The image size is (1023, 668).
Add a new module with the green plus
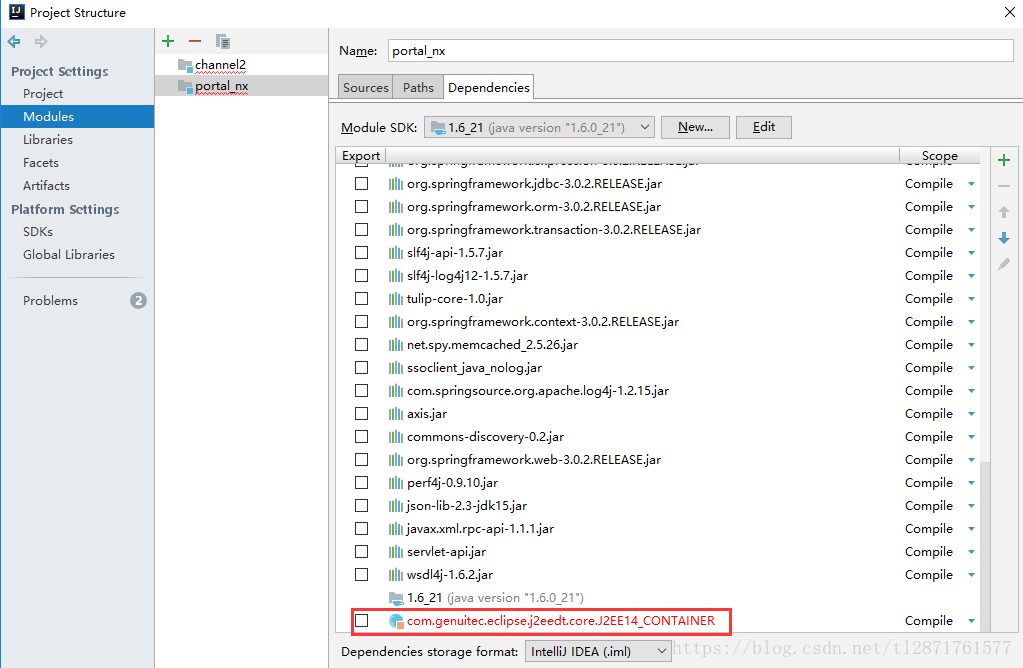(168, 41)
